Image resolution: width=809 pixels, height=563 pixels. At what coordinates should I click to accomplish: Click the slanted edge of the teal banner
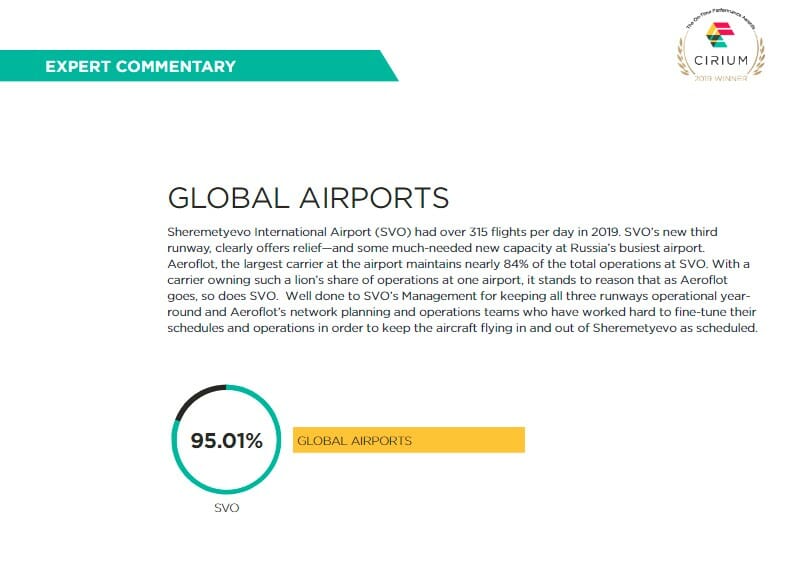pos(389,66)
